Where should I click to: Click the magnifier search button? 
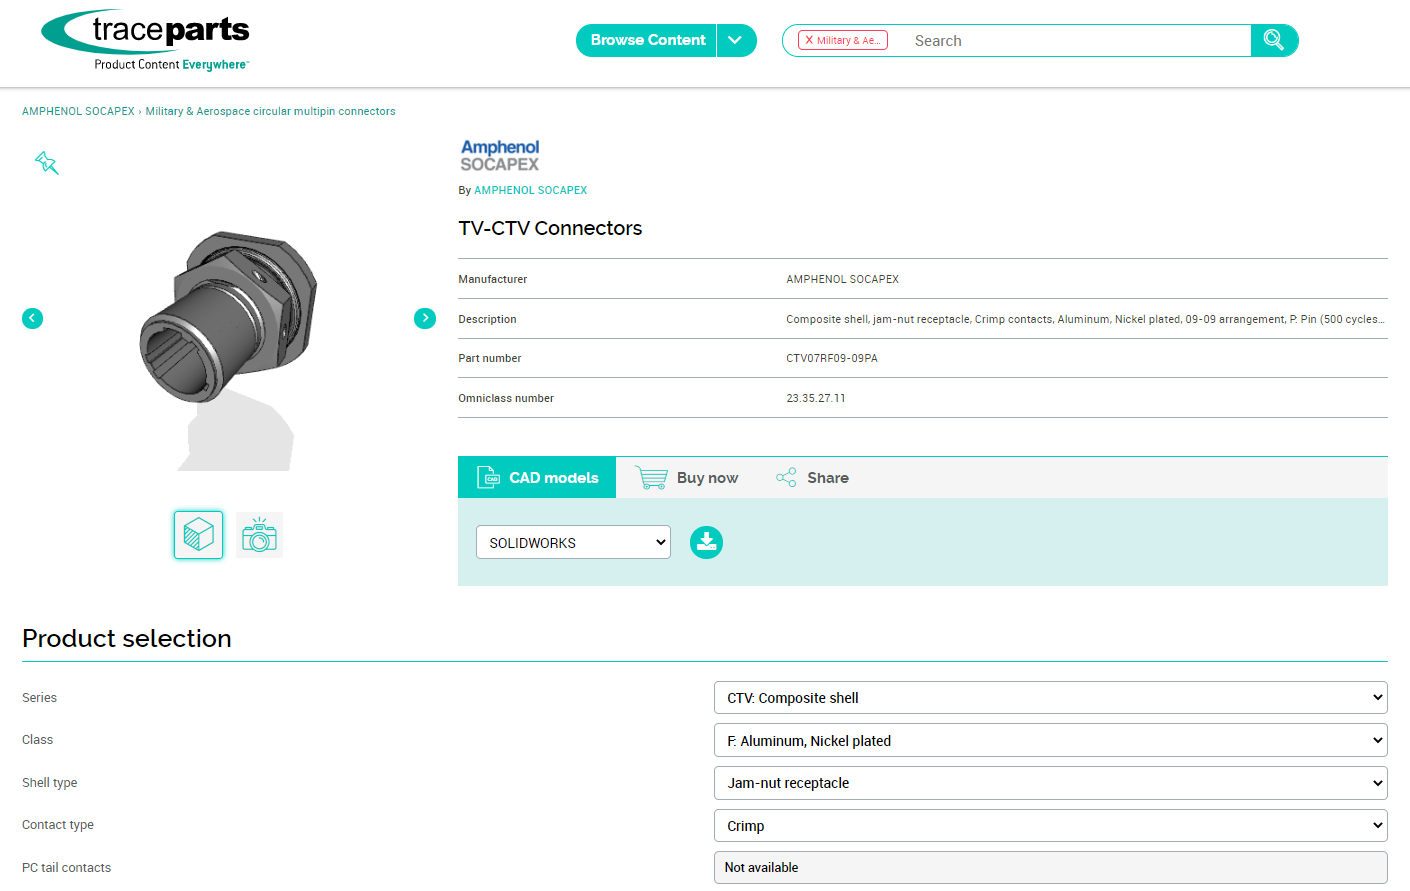[1274, 40]
